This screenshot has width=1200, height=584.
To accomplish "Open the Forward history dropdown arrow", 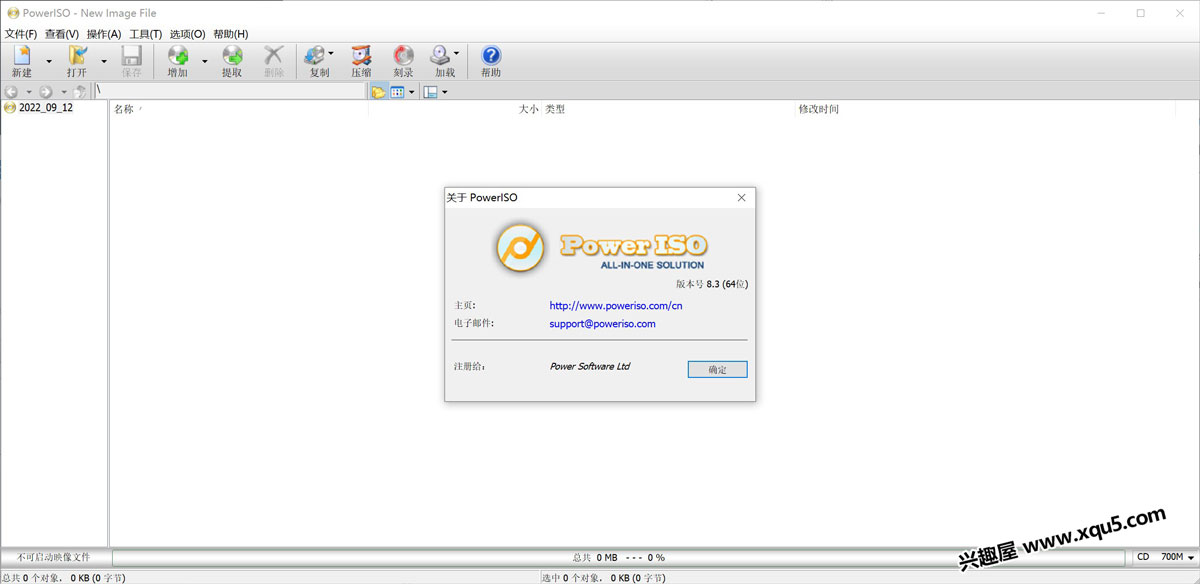I will point(63,91).
